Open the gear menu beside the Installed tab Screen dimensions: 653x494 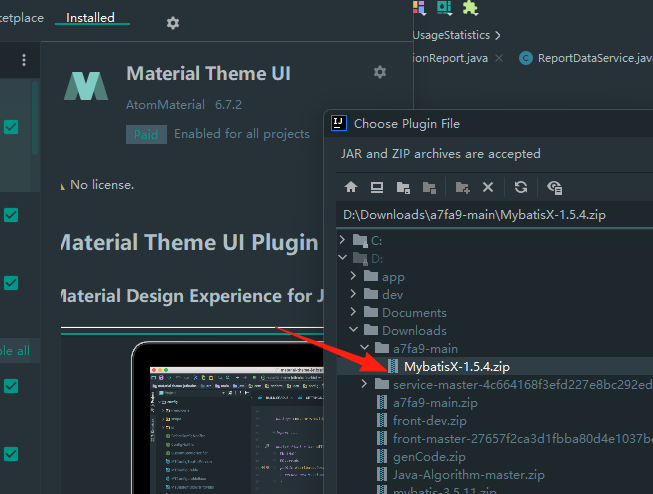[x=173, y=23]
